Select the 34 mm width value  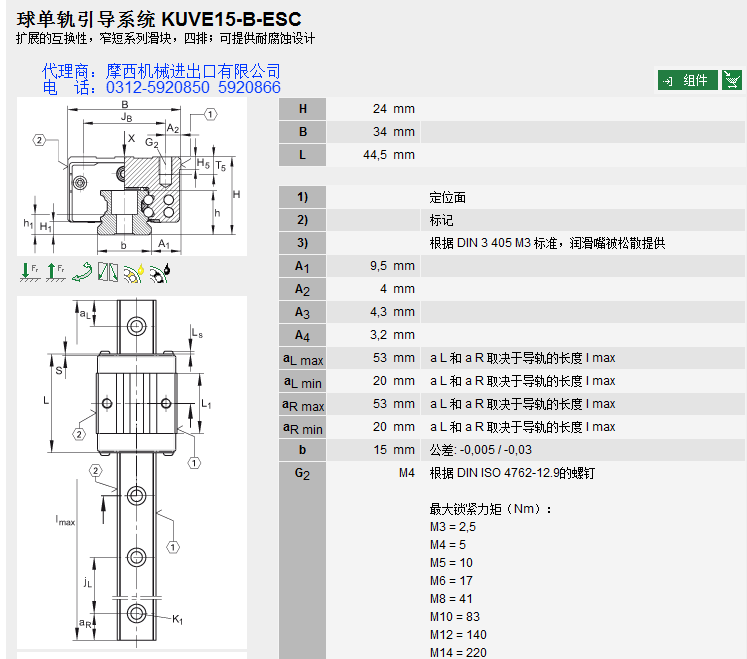coord(394,132)
